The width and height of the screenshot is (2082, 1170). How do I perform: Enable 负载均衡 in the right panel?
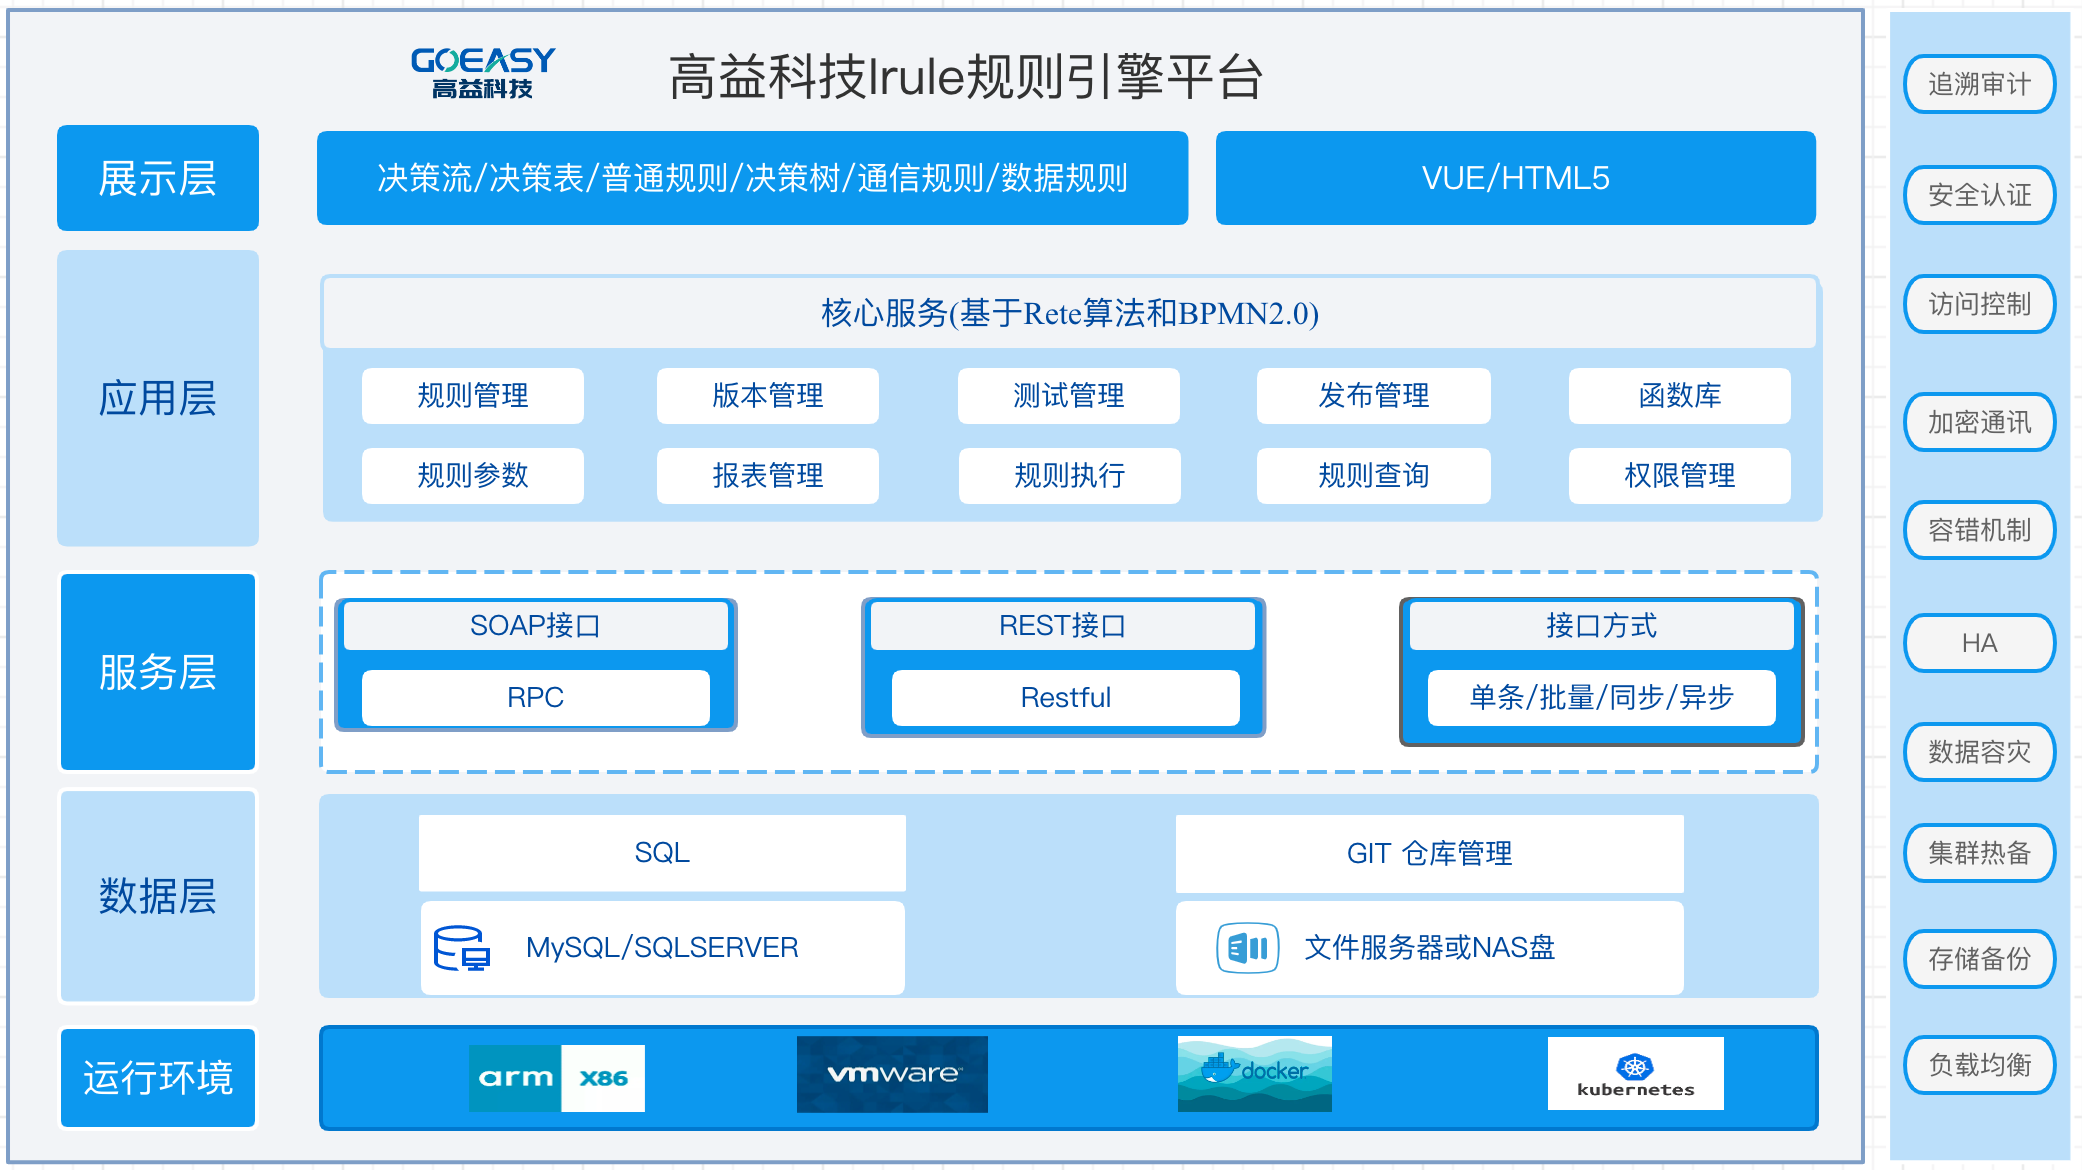[x=1979, y=1064]
